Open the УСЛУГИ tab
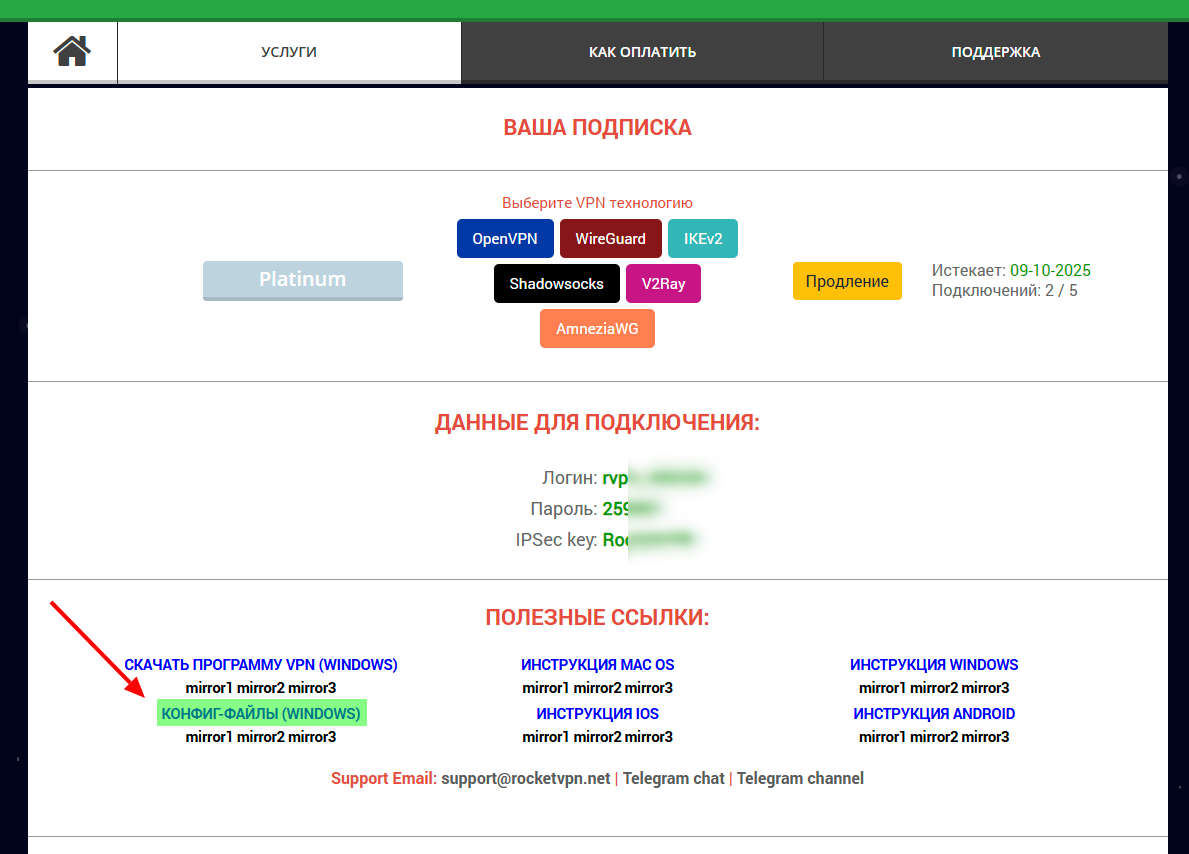 (x=289, y=52)
